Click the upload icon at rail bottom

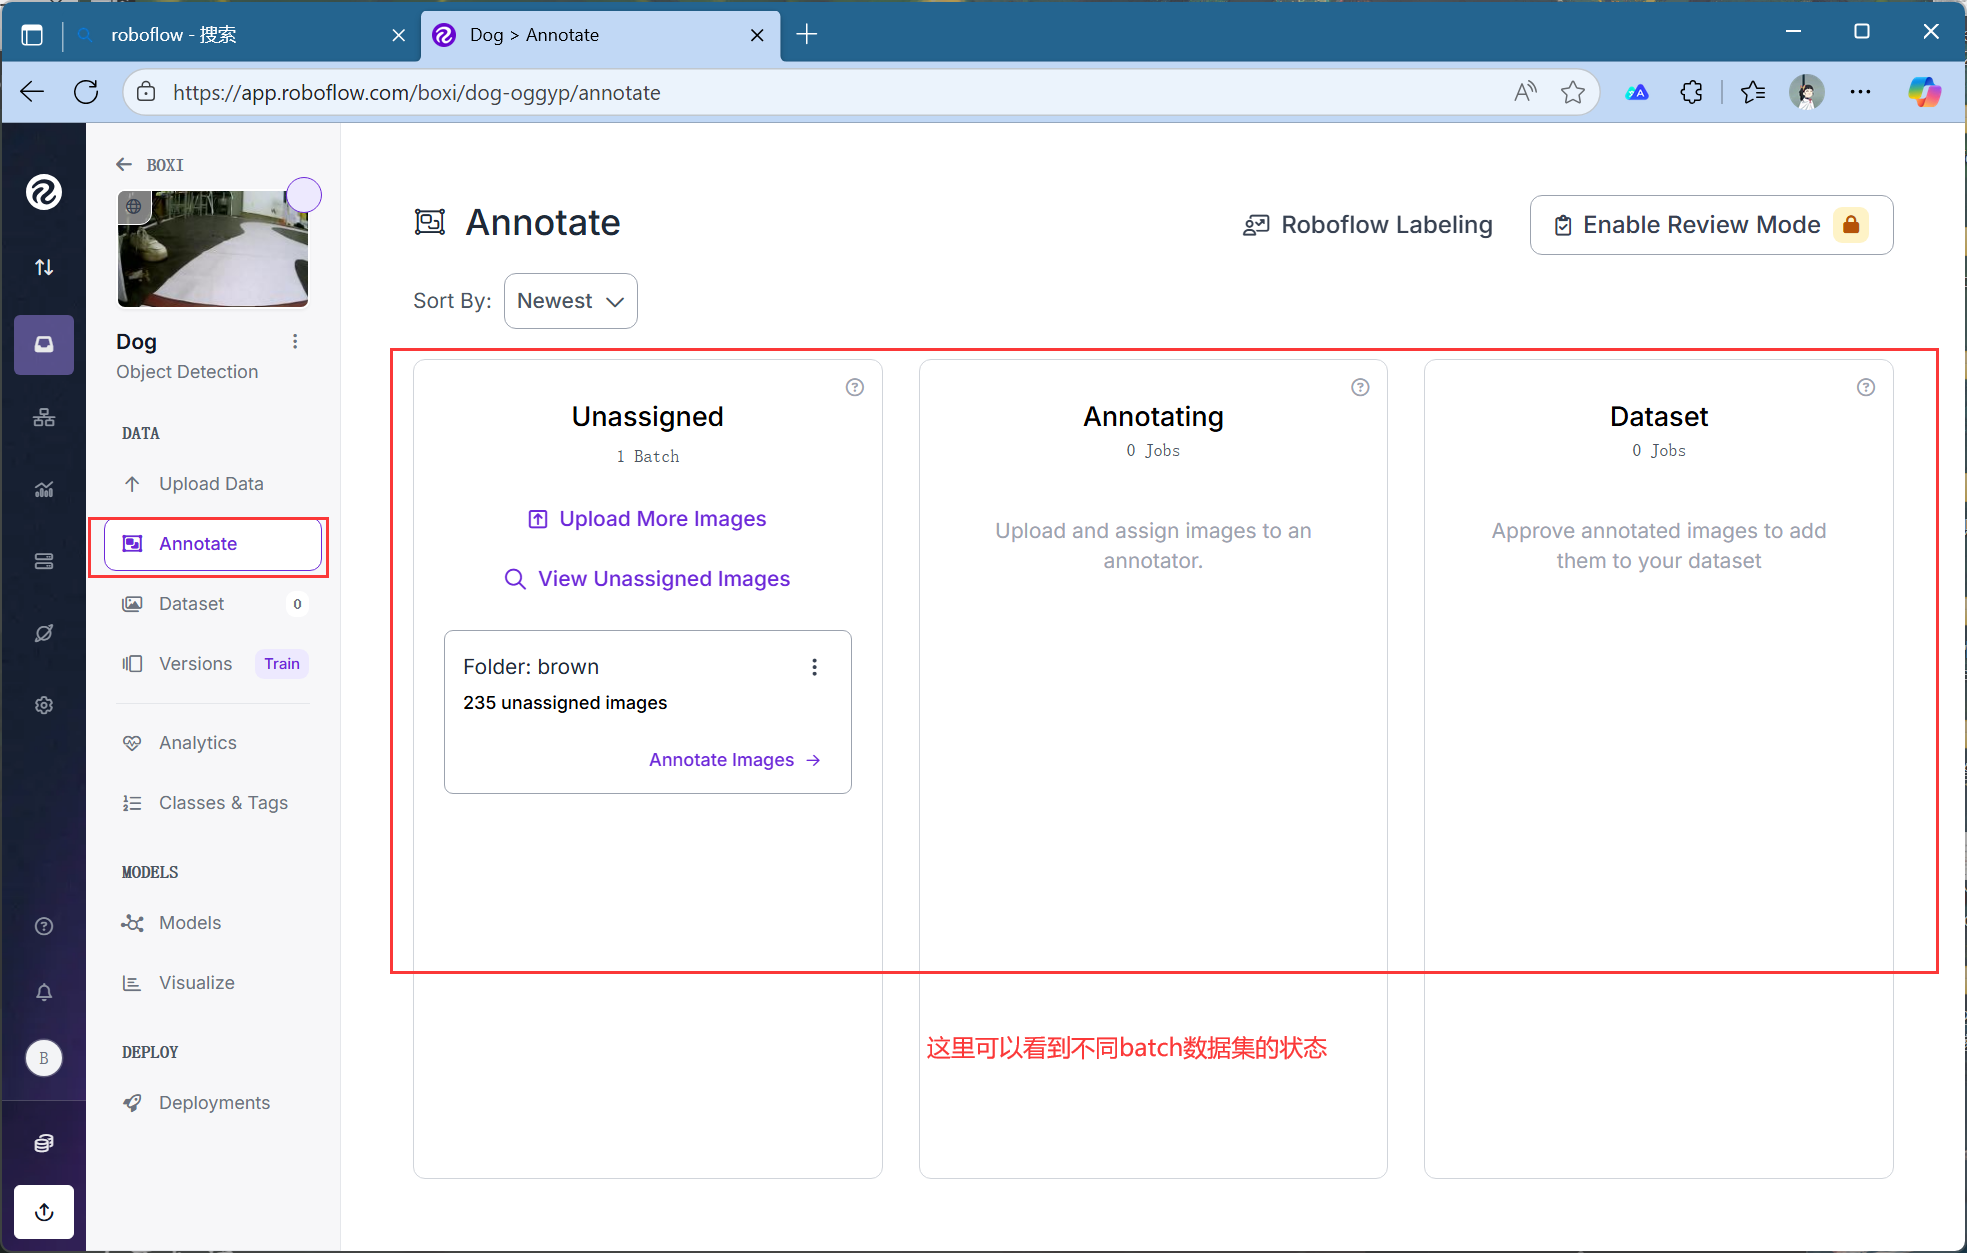pyautogui.click(x=44, y=1212)
